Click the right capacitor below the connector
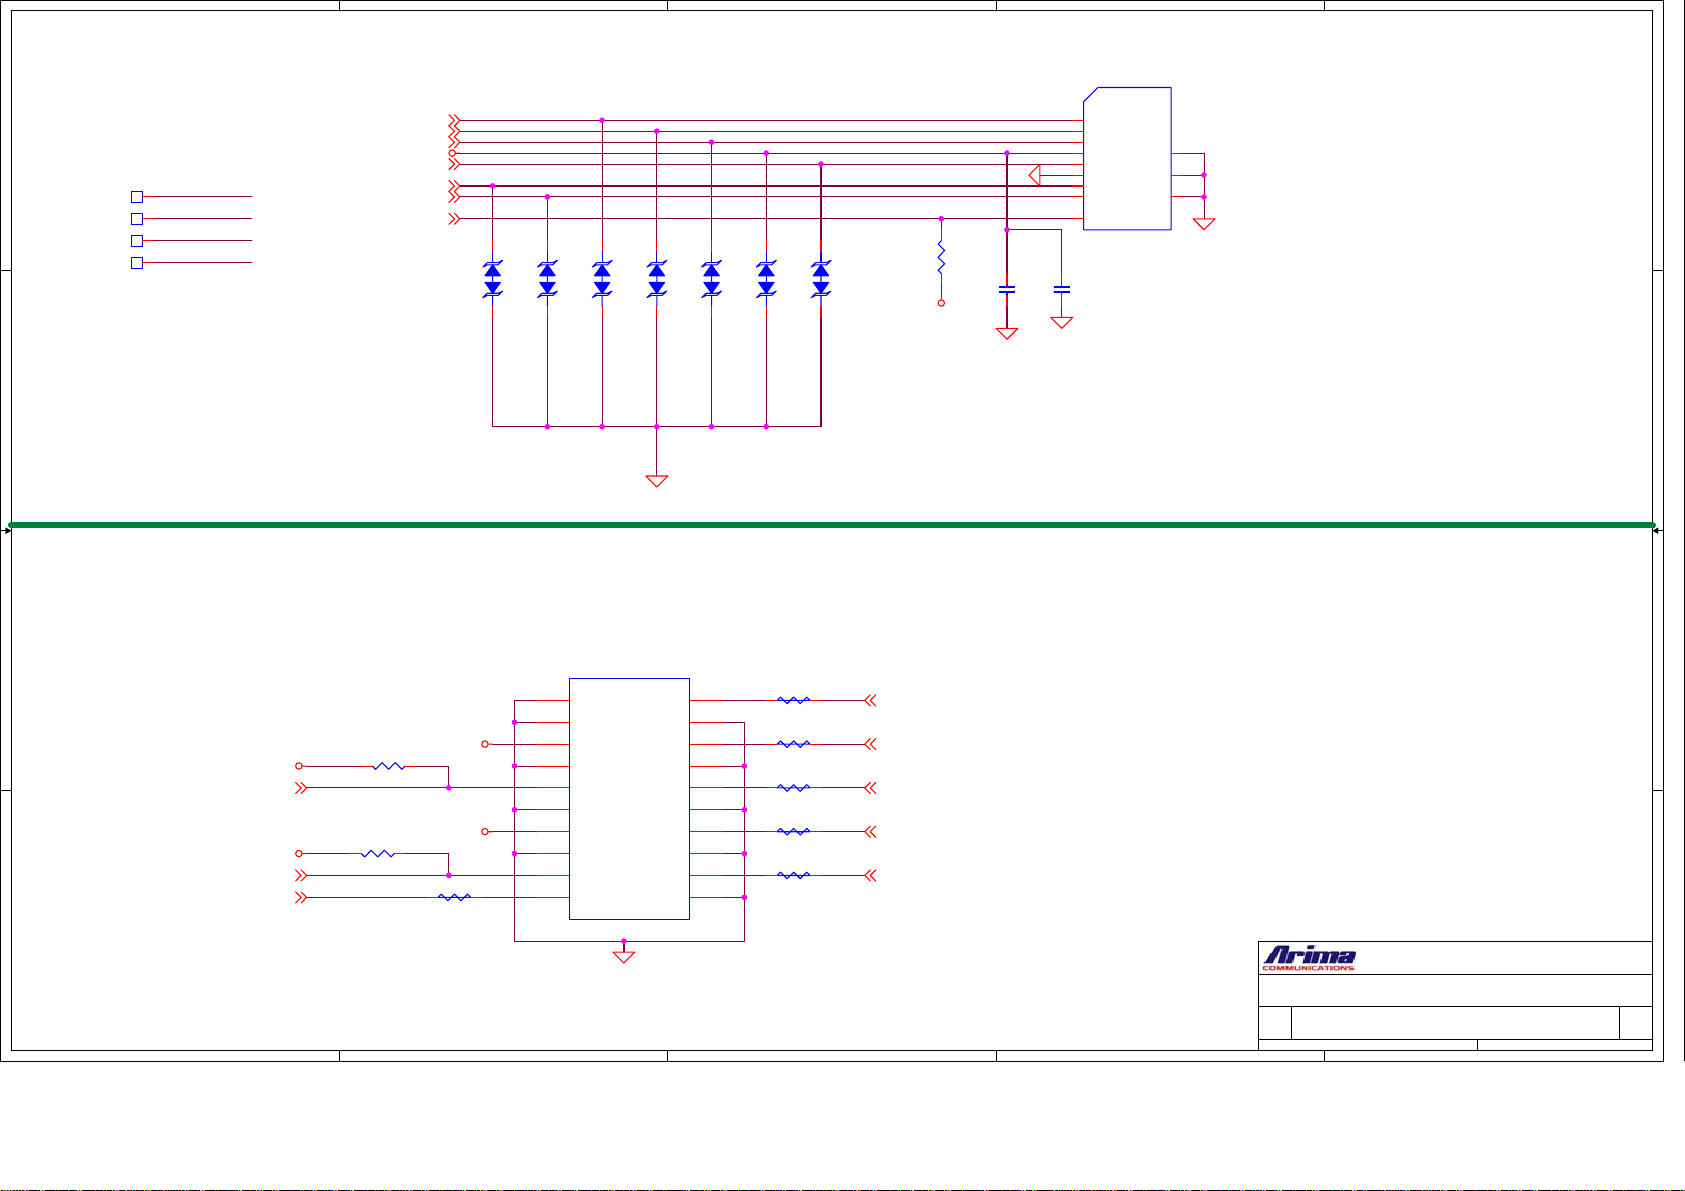This screenshot has height=1191, width=1685. [1062, 289]
